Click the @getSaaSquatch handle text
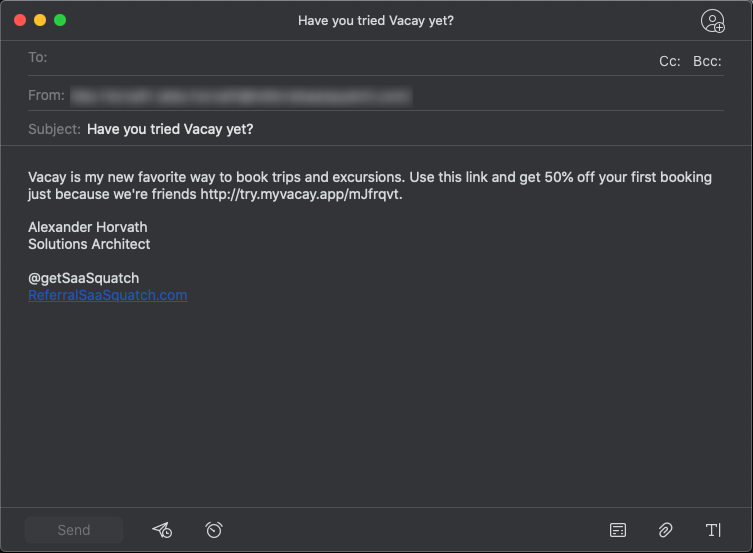 coord(84,278)
